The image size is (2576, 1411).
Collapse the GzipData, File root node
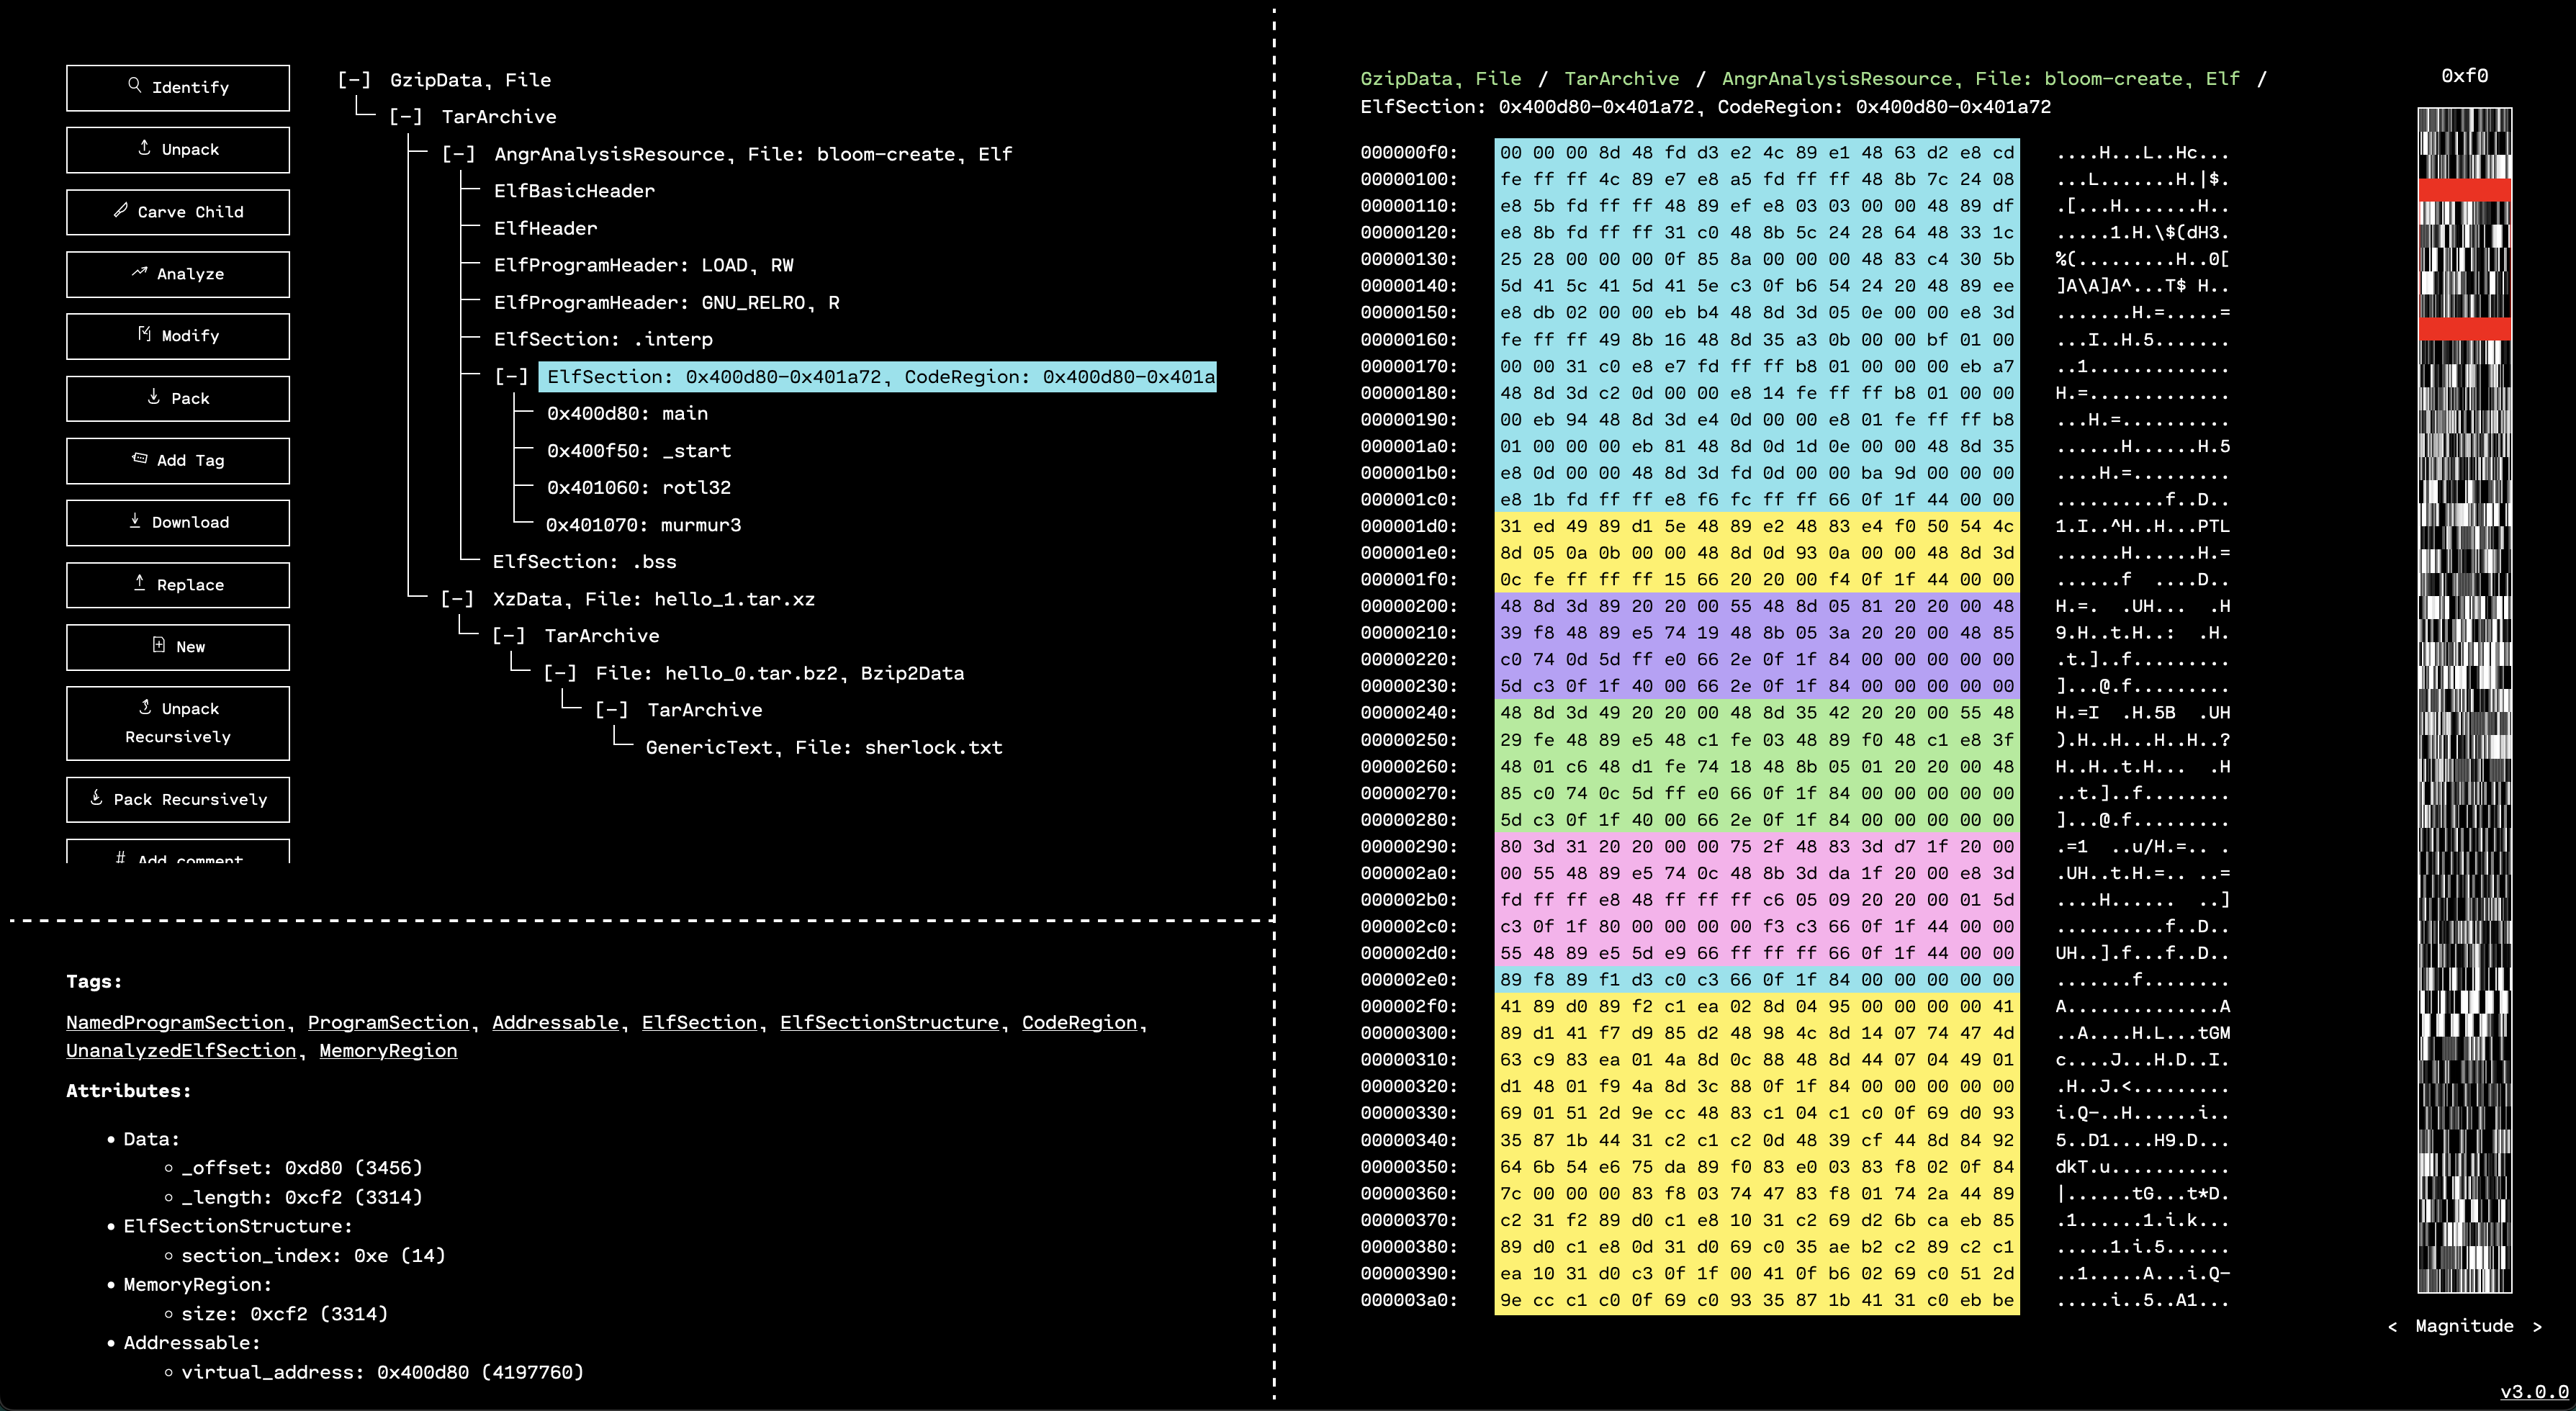[x=354, y=80]
